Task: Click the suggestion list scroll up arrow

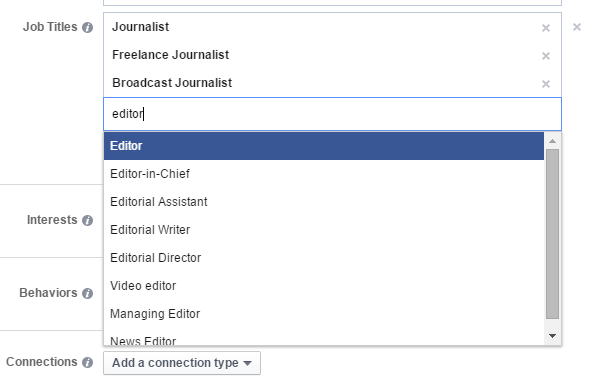Action: 552,141
